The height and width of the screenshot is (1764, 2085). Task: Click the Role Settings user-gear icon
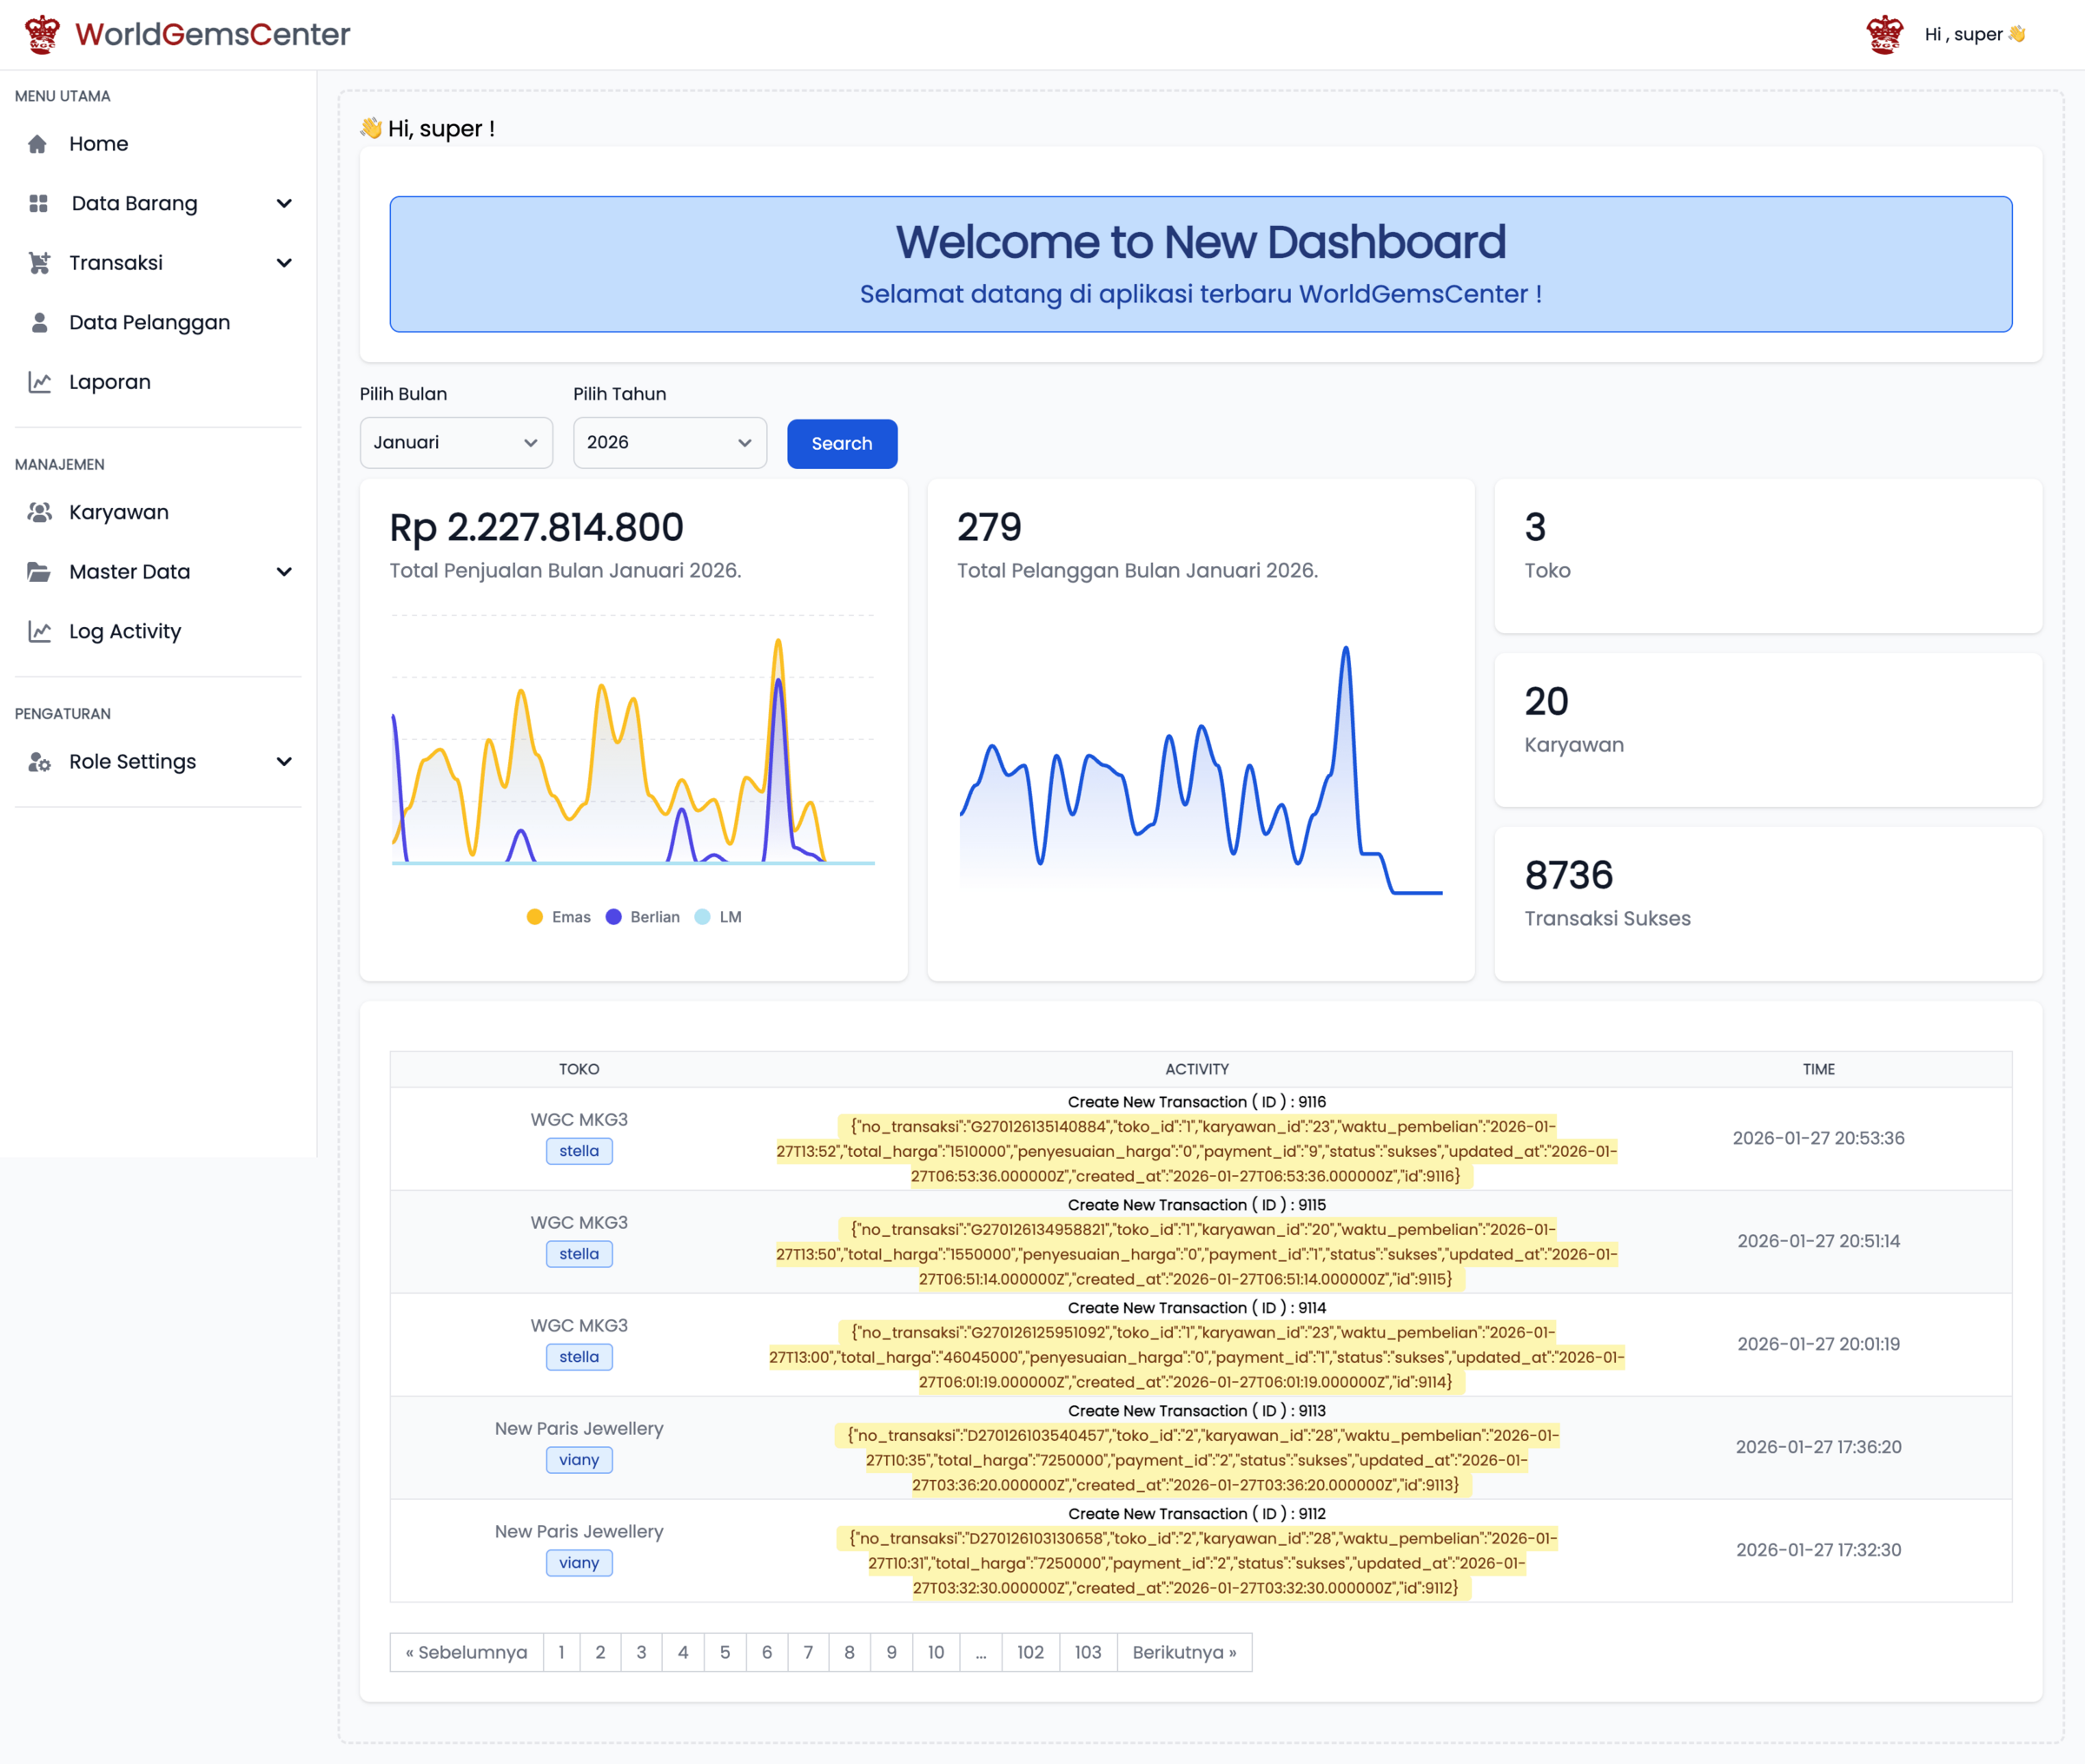39,762
